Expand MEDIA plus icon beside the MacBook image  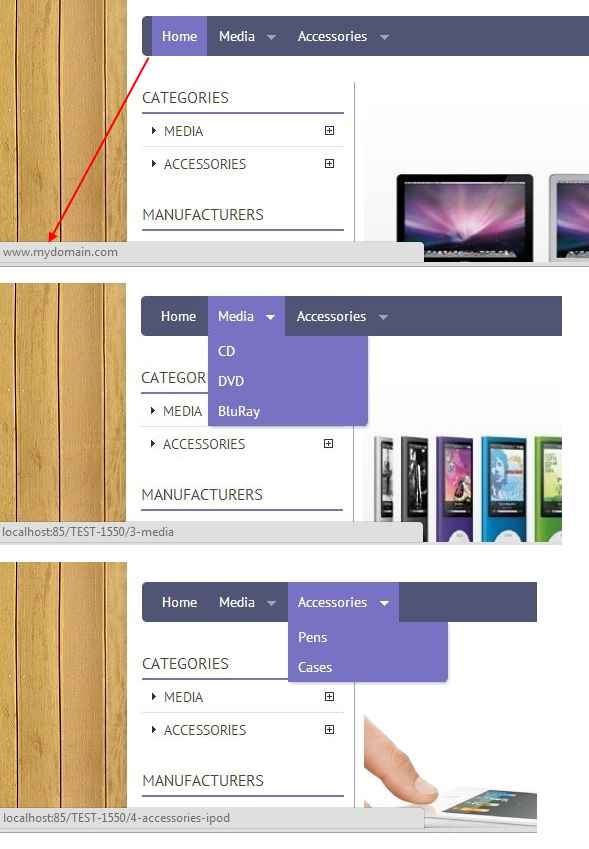329,130
